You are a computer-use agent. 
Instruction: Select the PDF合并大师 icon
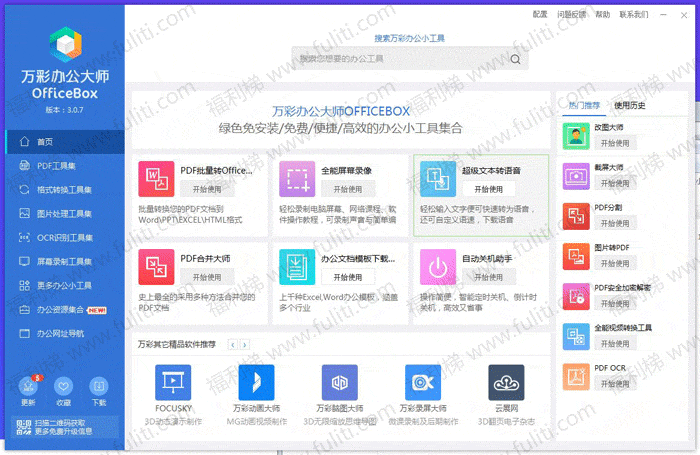click(156, 267)
